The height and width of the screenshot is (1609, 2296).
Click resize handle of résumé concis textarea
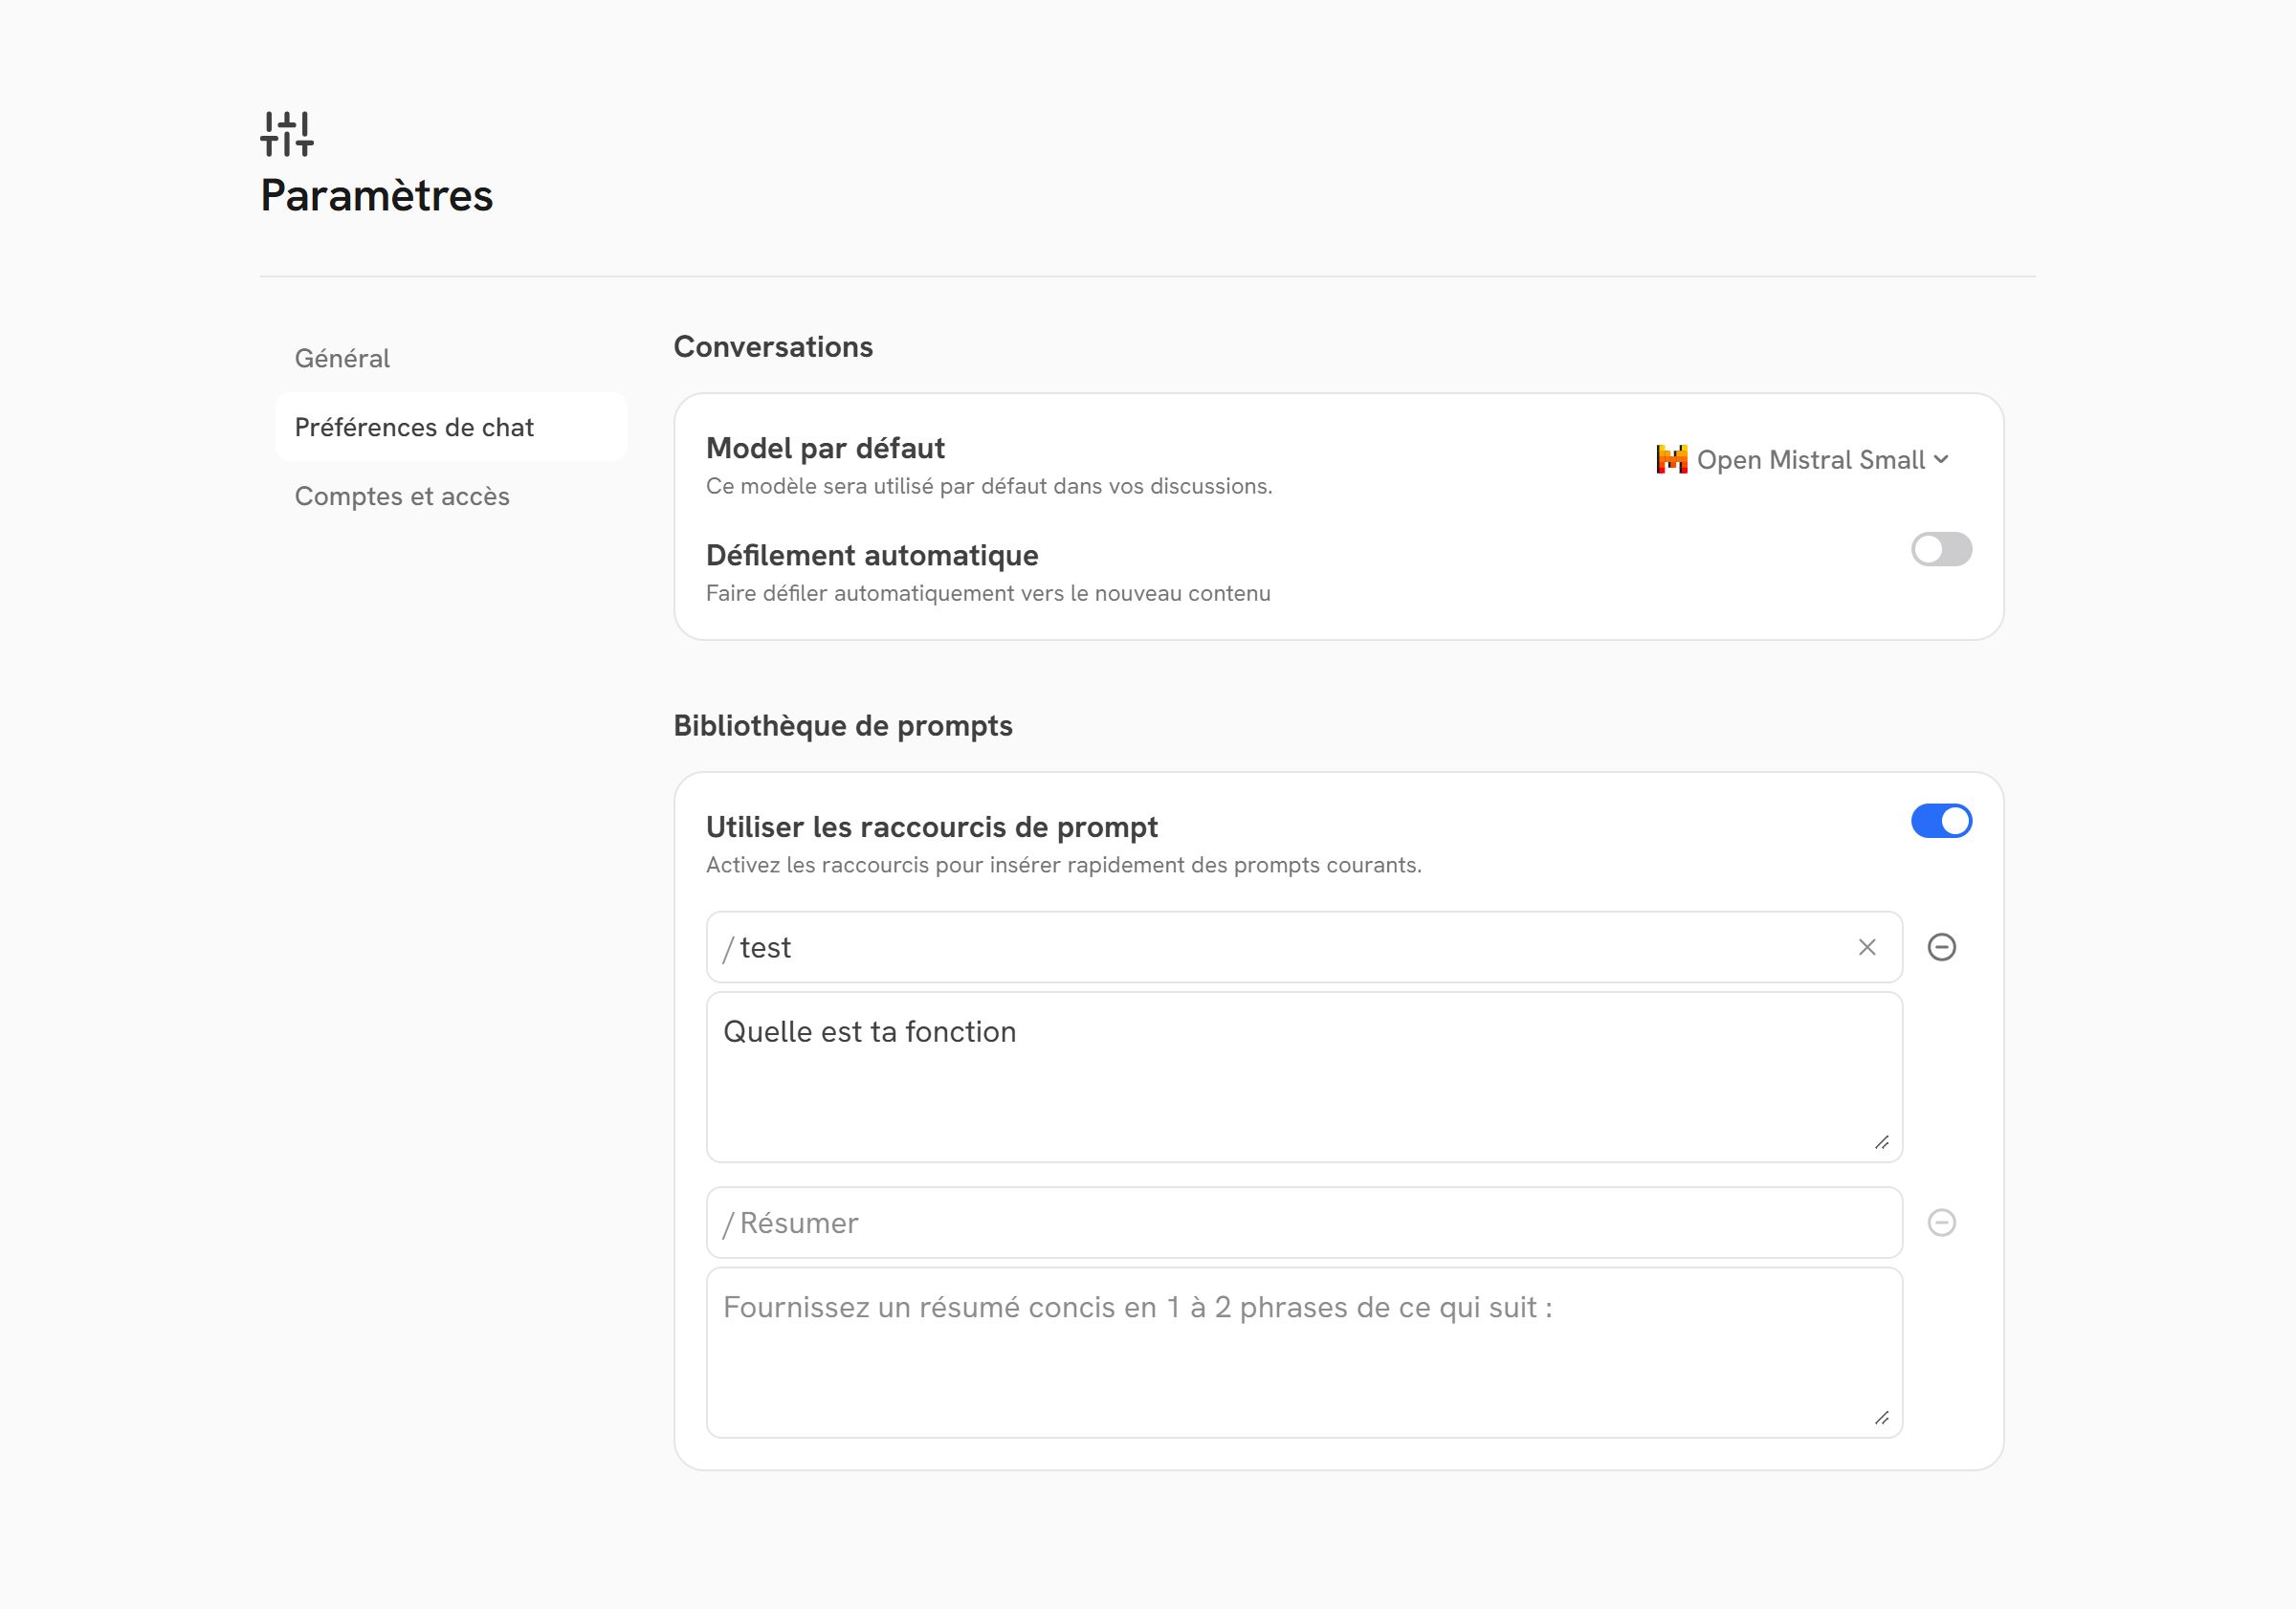pos(1881,1418)
